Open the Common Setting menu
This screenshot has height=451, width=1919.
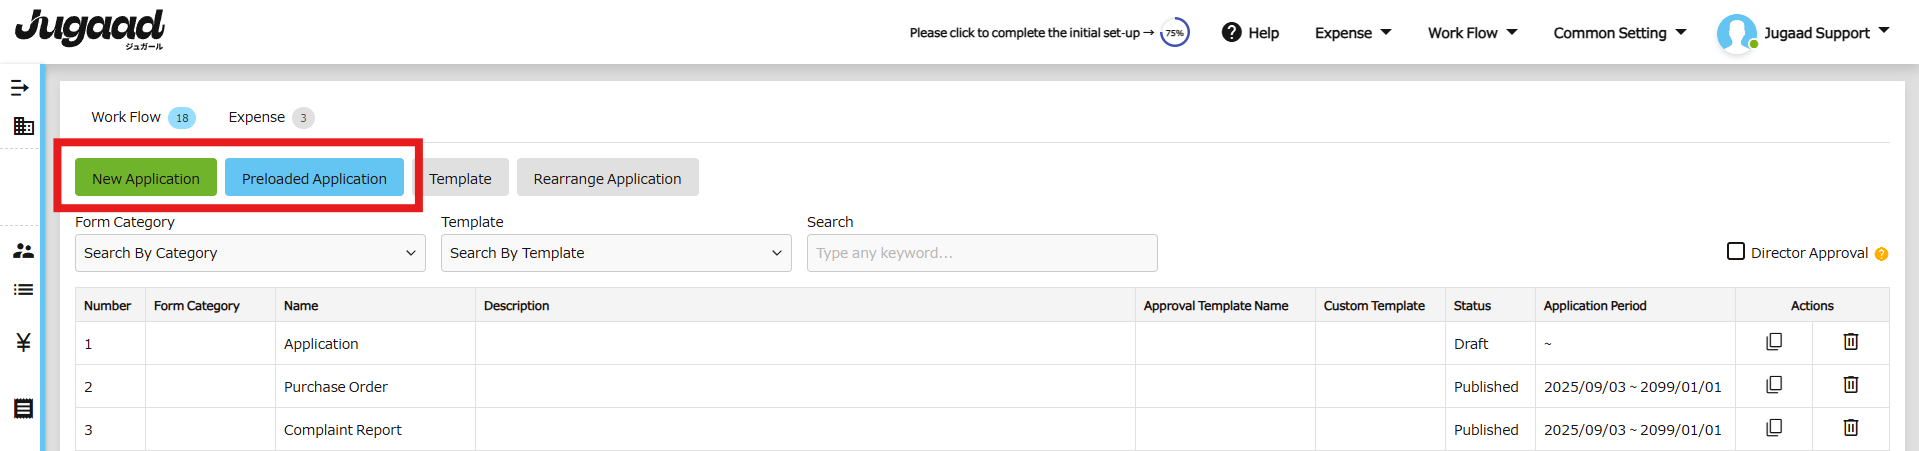pos(1620,33)
